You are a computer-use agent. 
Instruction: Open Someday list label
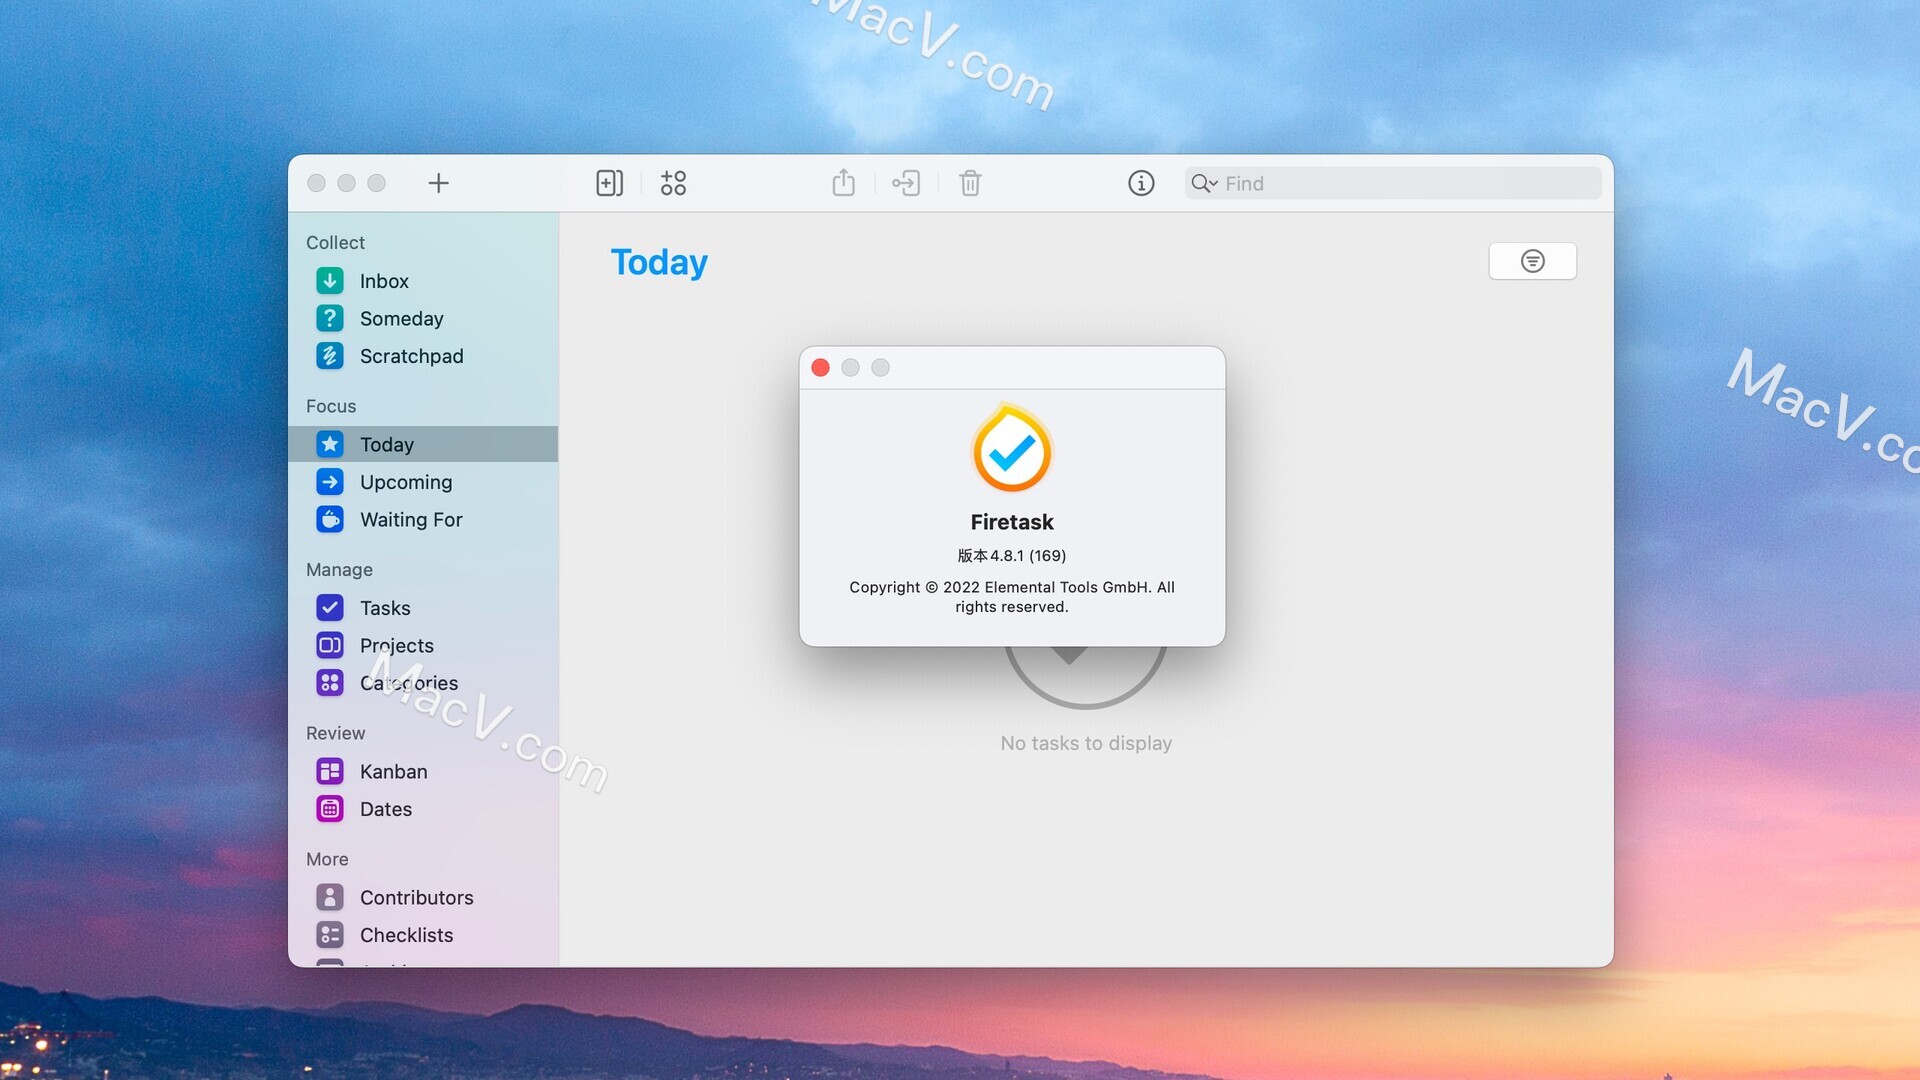(401, 318)
